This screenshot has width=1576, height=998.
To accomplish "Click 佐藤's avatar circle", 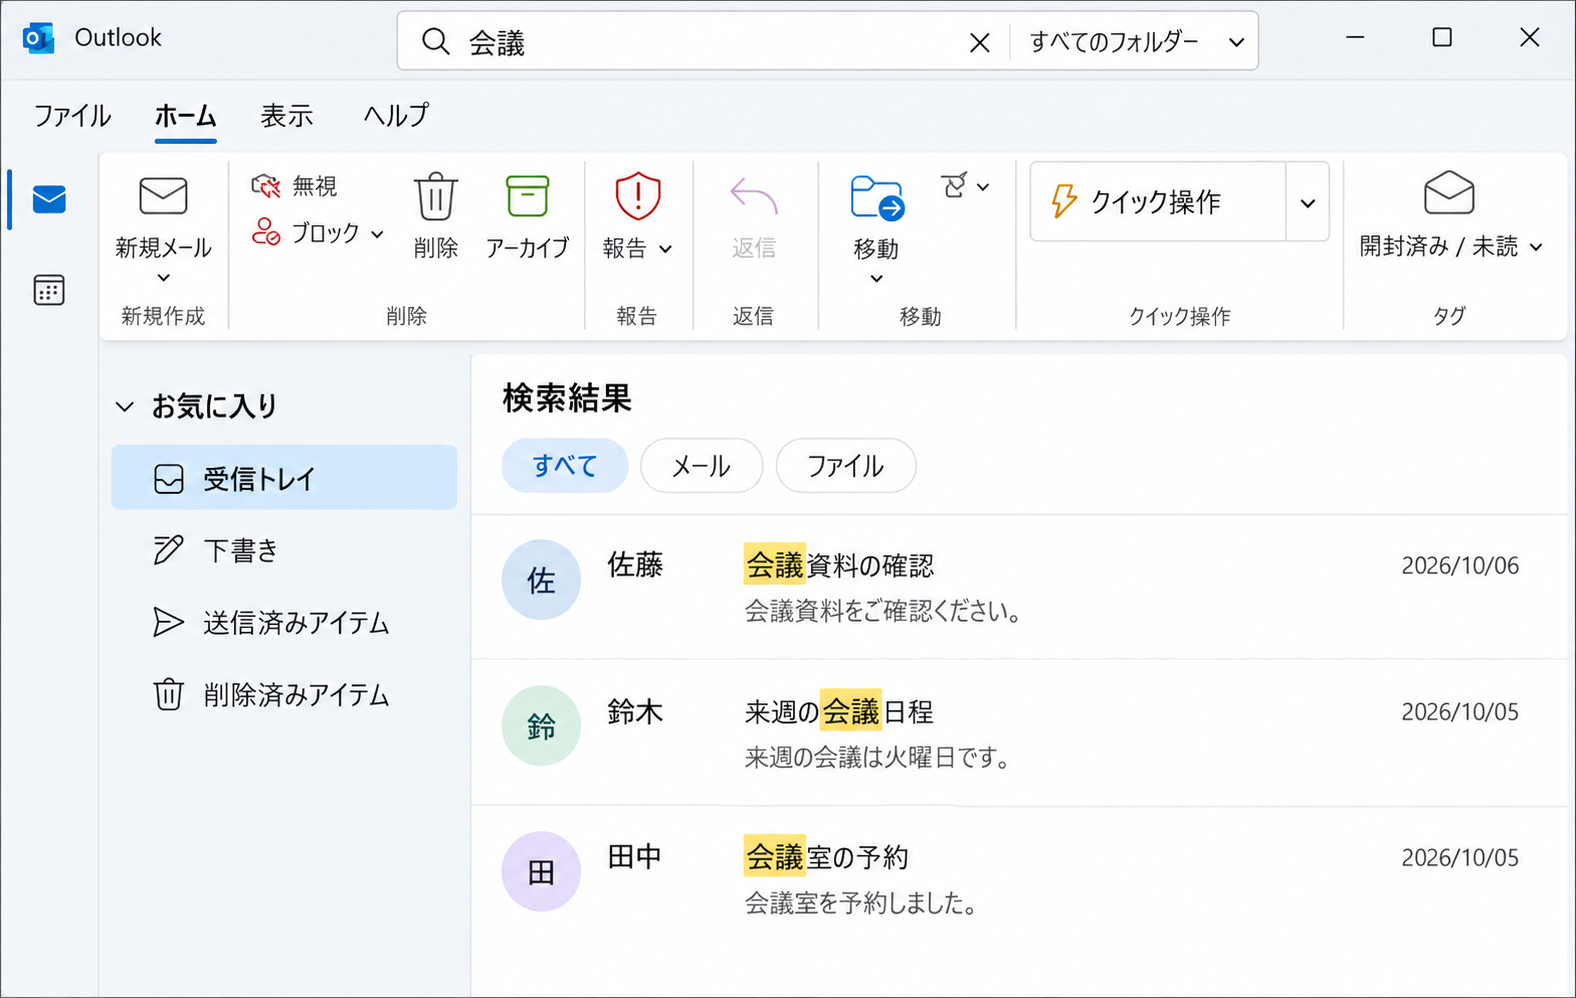I will point(541,580).
